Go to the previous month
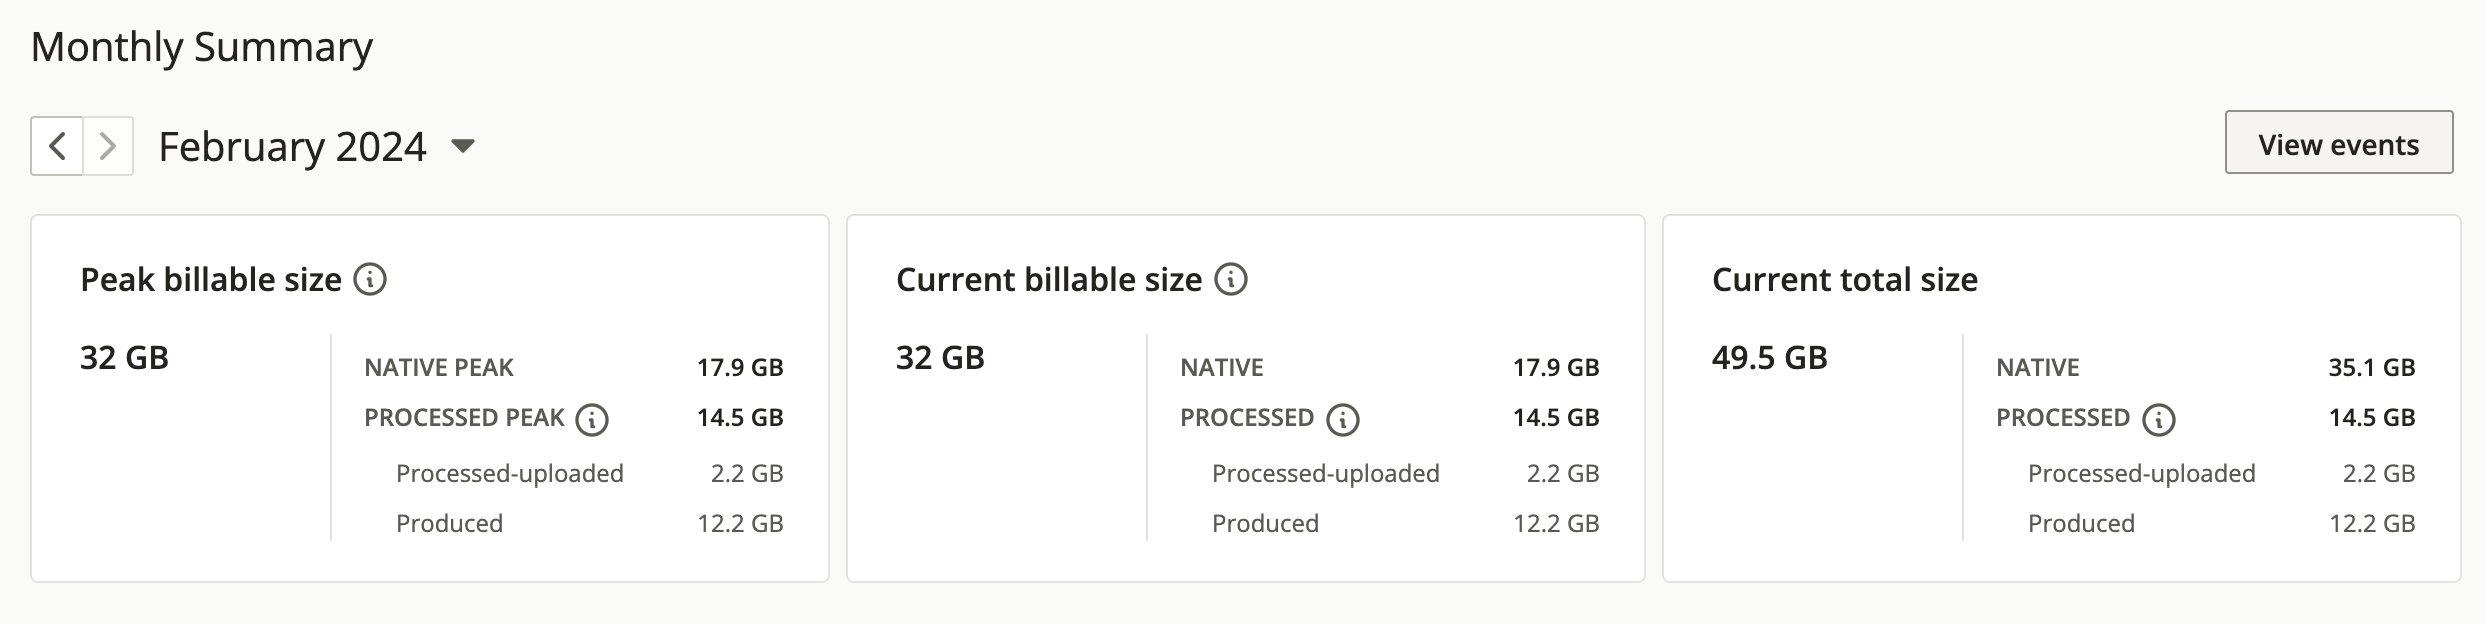Viewport: 2486px width, 624px height. pos(57,146)
